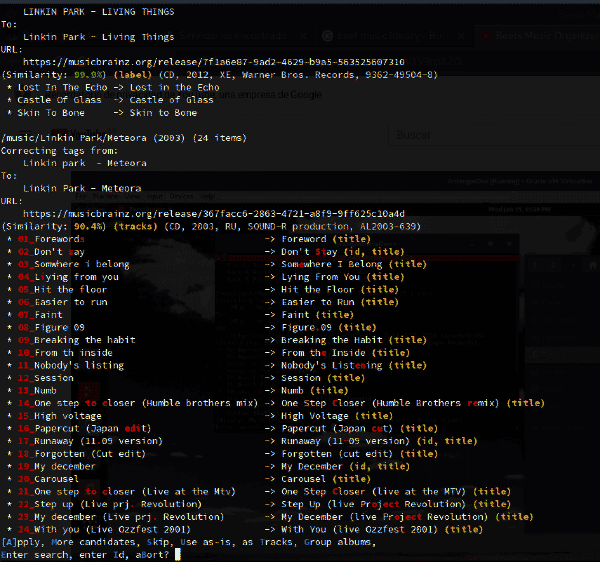
Task: Click the '01_Forewords' track entry
Action: click(x=51, y=239)
